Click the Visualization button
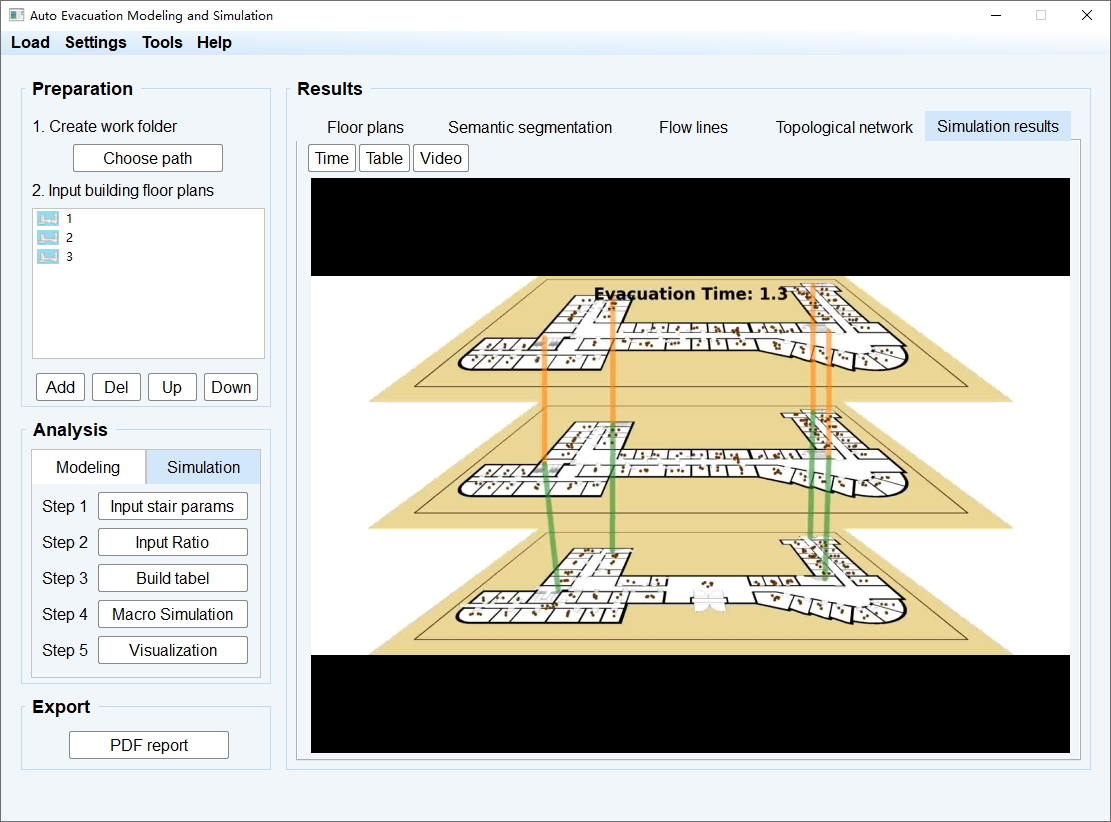This screenshot has width=1111, height=822. tap(173, 651)
